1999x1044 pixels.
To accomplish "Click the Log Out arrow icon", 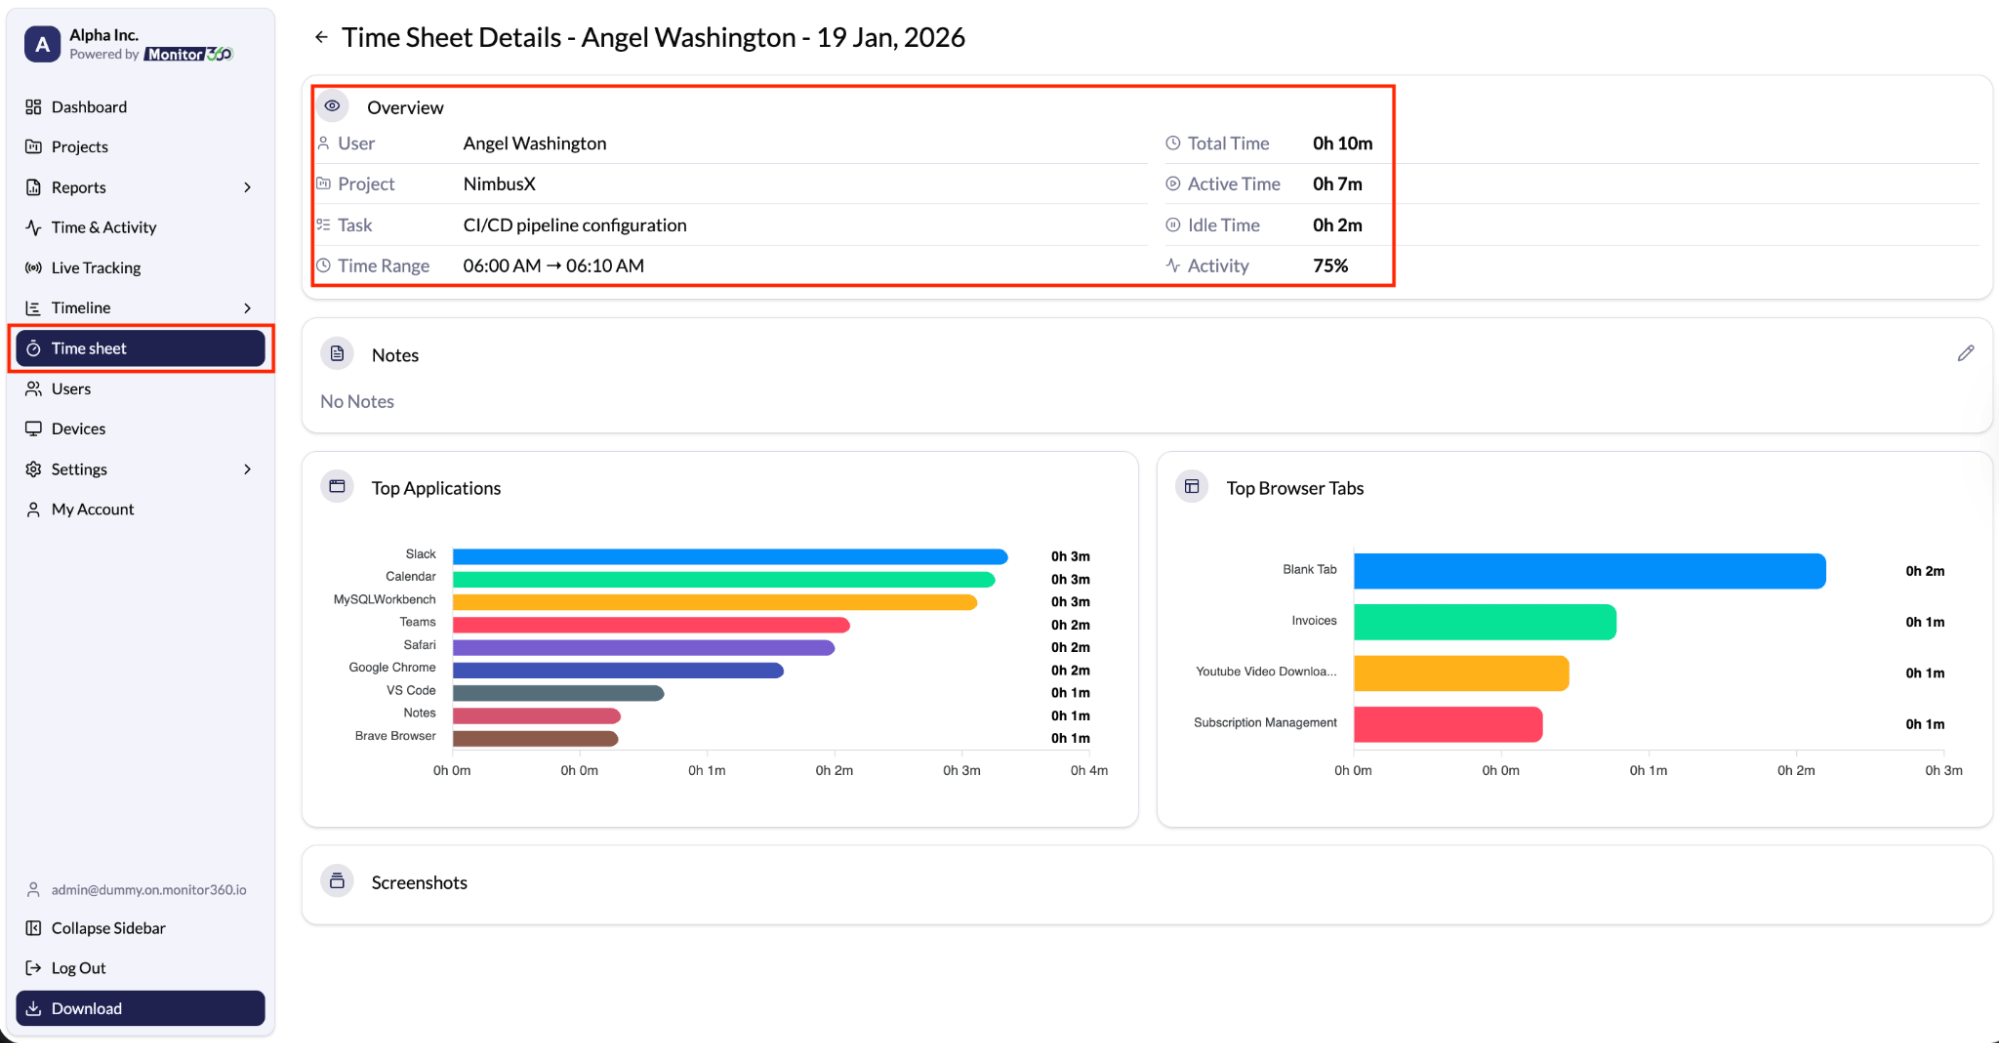I will tap(33, 968).
